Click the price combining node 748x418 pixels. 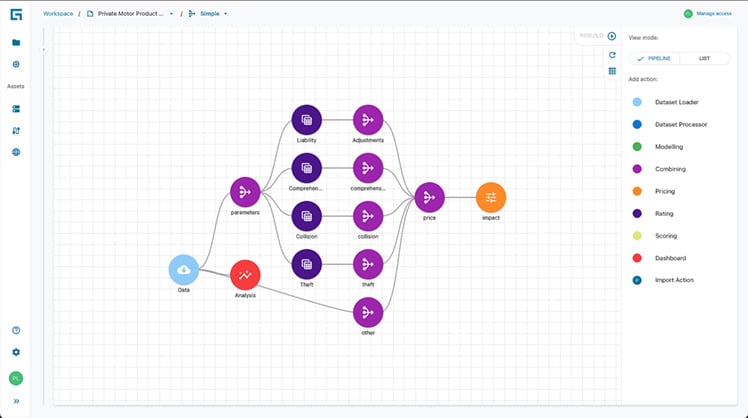[x=429, y=197]
